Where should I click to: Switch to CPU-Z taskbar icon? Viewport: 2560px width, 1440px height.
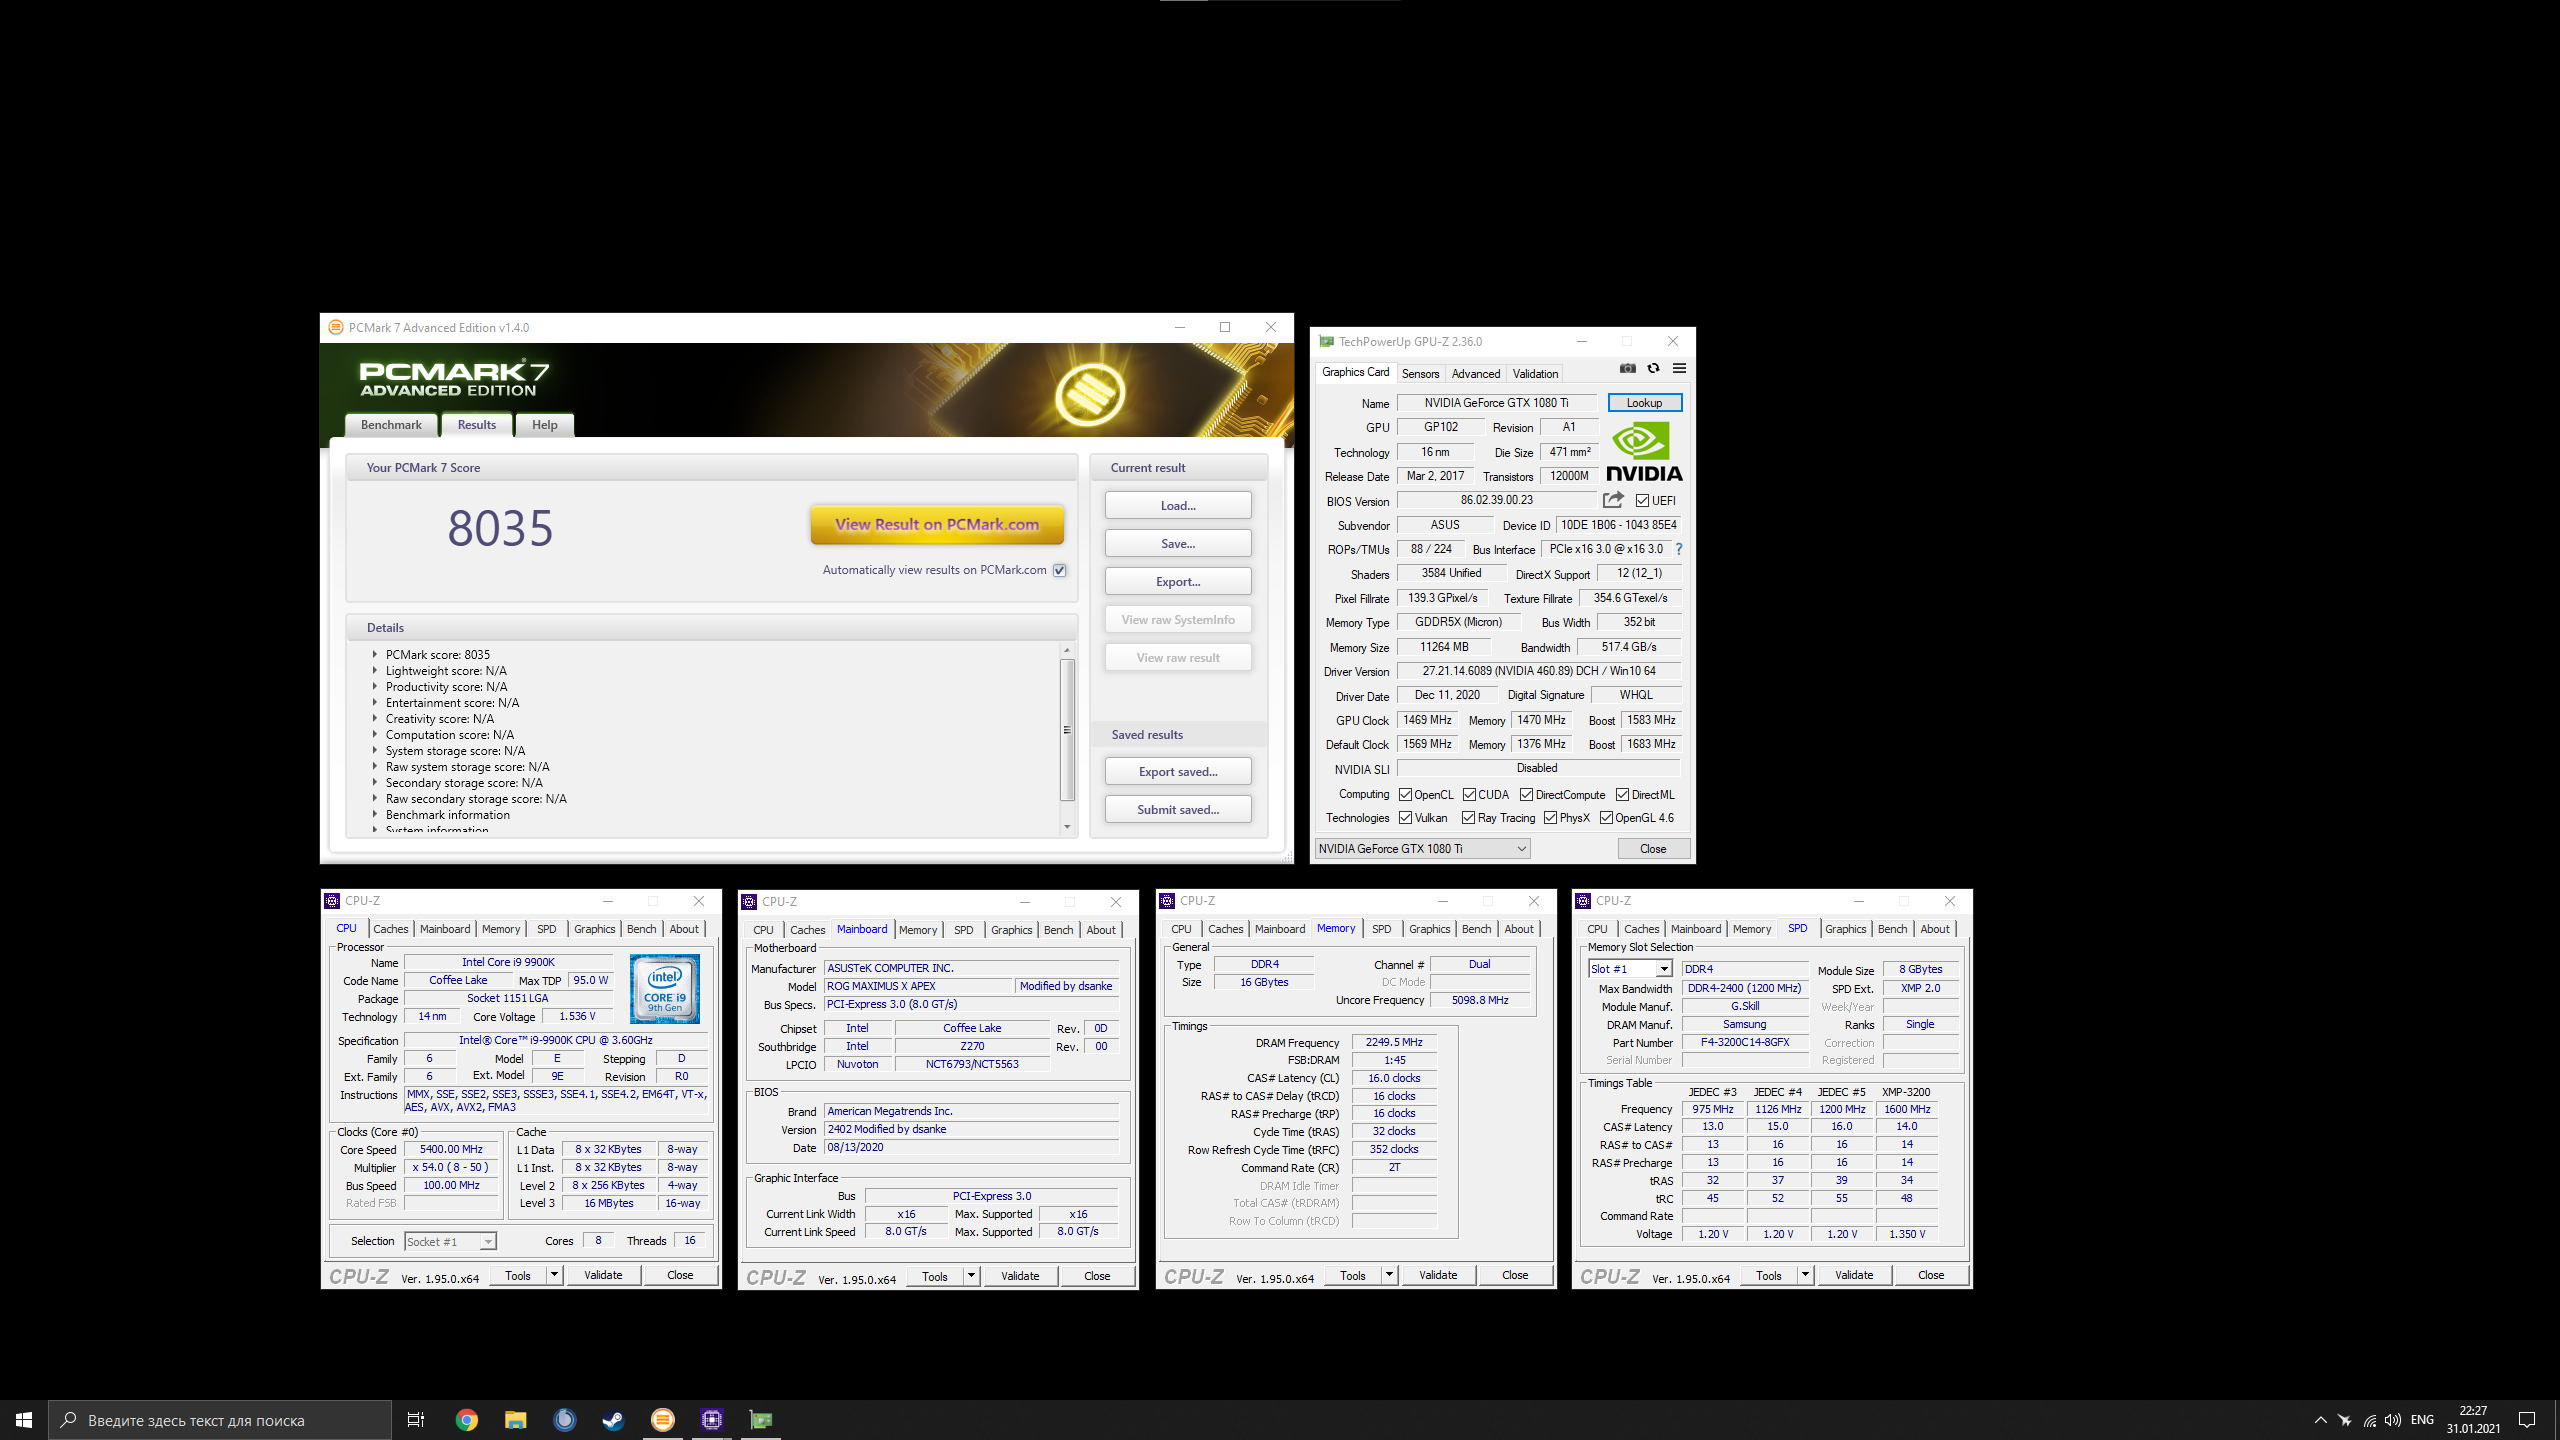[712, 1420]
